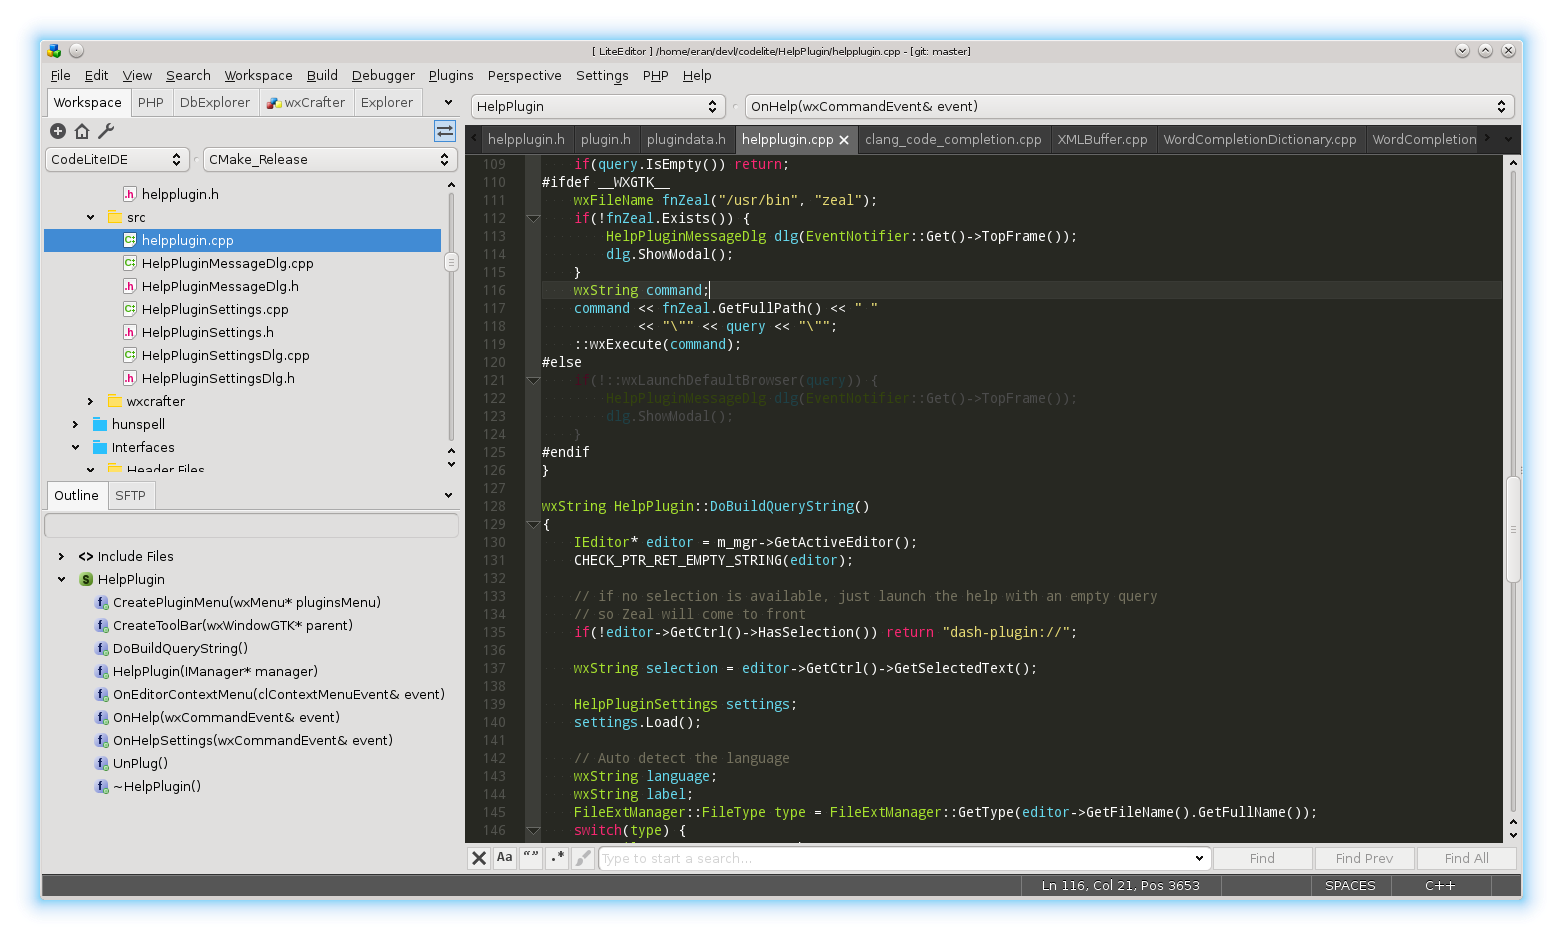1563x940 pixels.
Task: Select OnHelpSettings(wxCommandEvent& event) in Outline
Action: [252, 740]
